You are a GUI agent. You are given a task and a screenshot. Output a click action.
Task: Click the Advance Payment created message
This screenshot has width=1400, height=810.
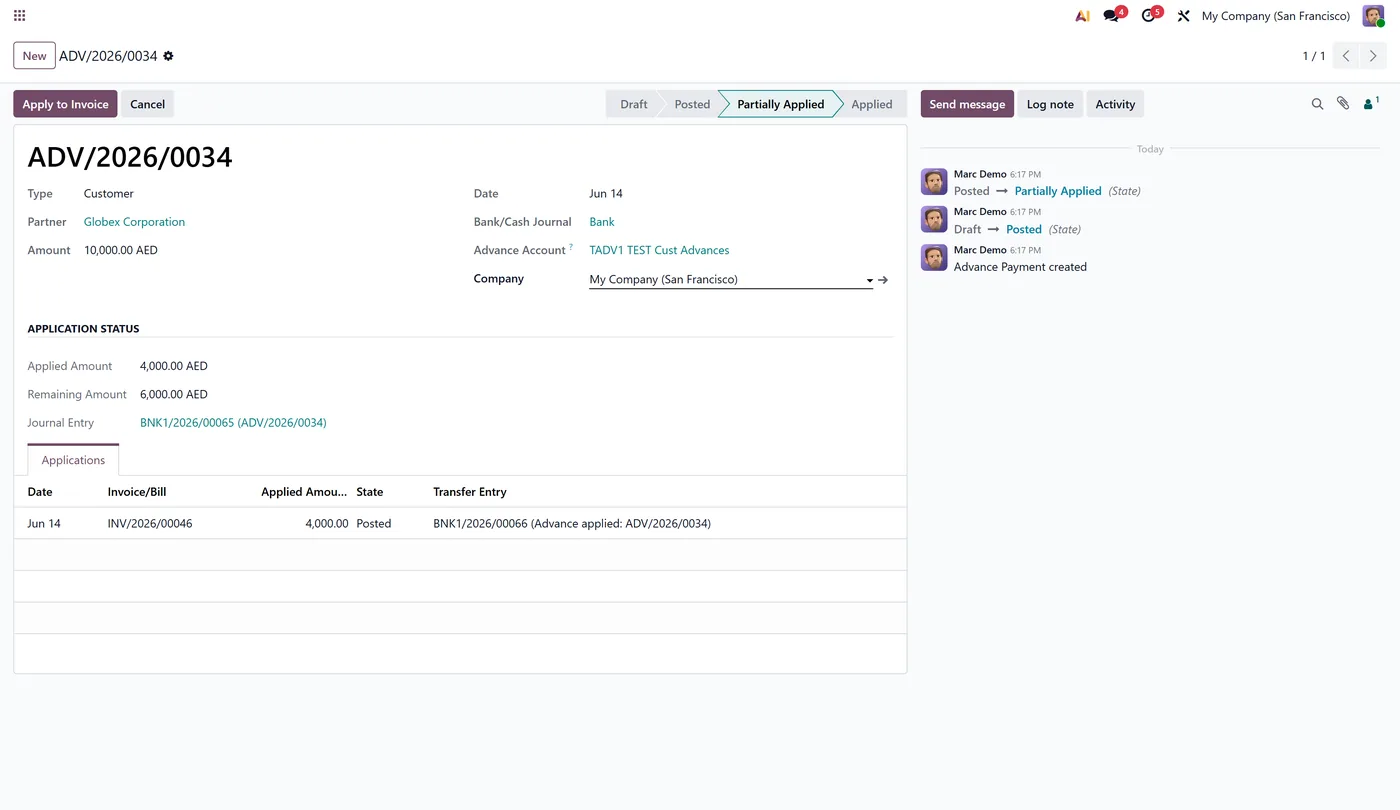[x=1020, y=267]
